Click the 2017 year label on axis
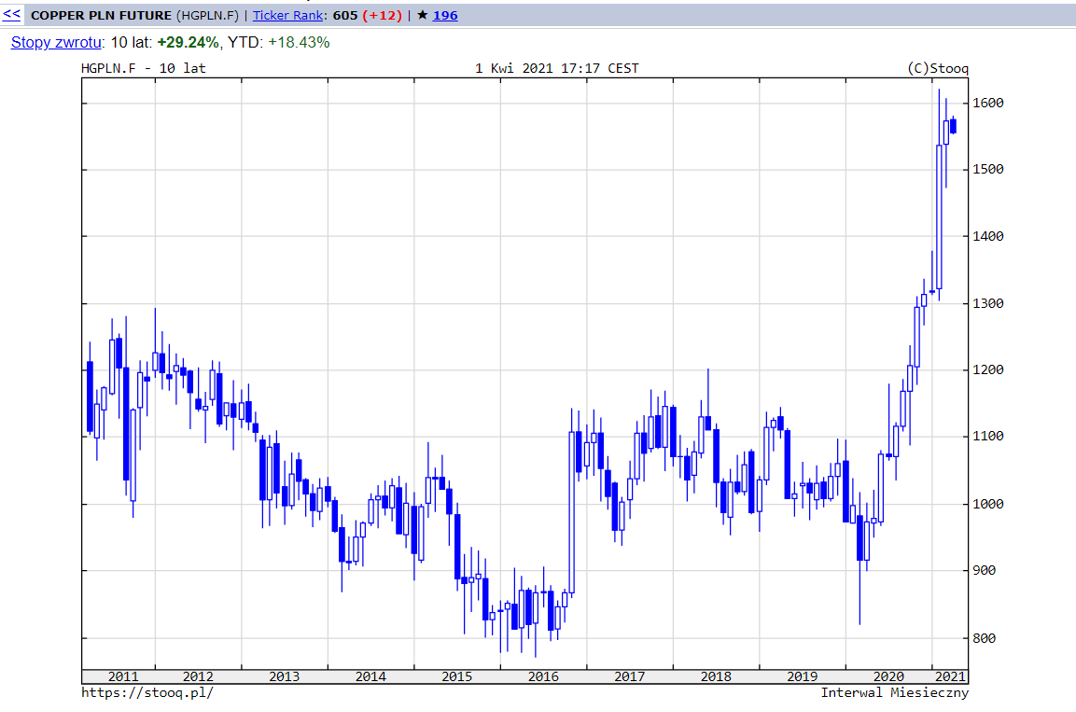This screenshot has height=712, width=1076. [x=629, y=676]
